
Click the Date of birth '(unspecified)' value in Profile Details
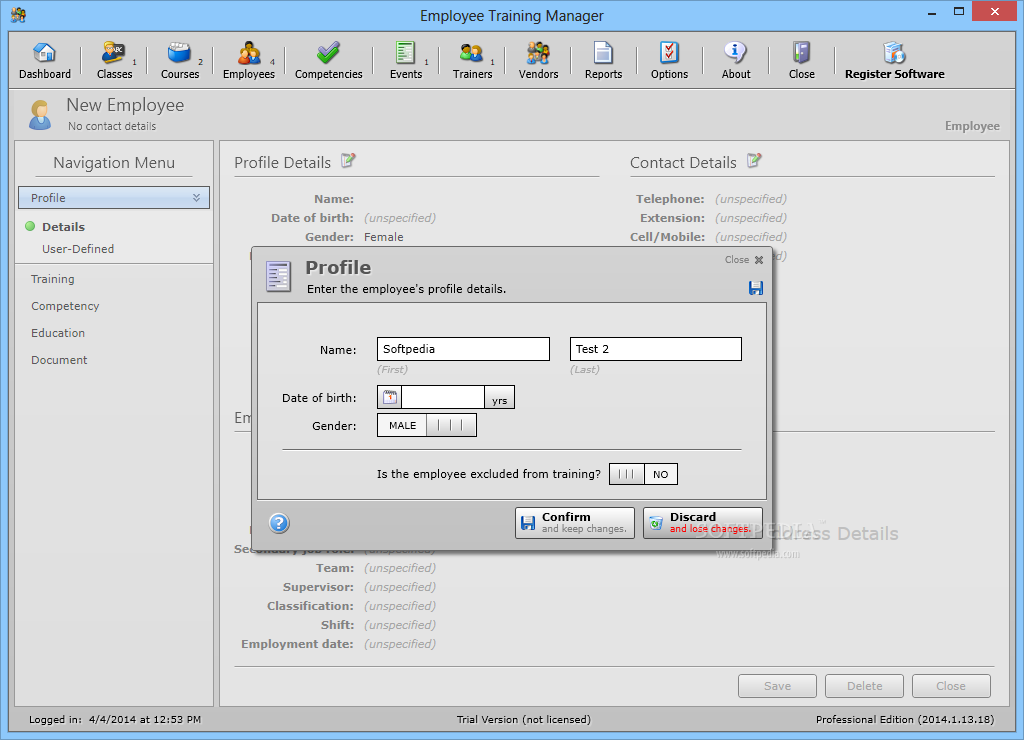(400, 217)
